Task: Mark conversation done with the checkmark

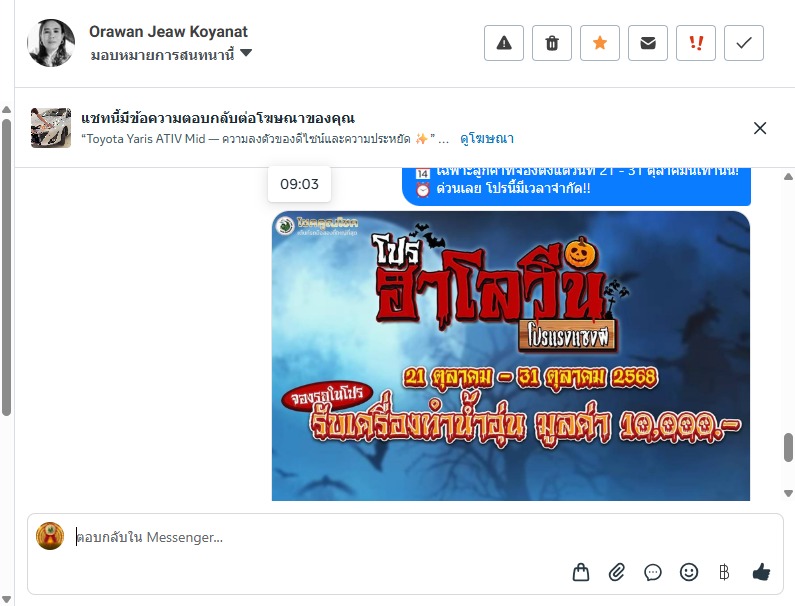Action: pyautogui.click(x=744, y=43)
